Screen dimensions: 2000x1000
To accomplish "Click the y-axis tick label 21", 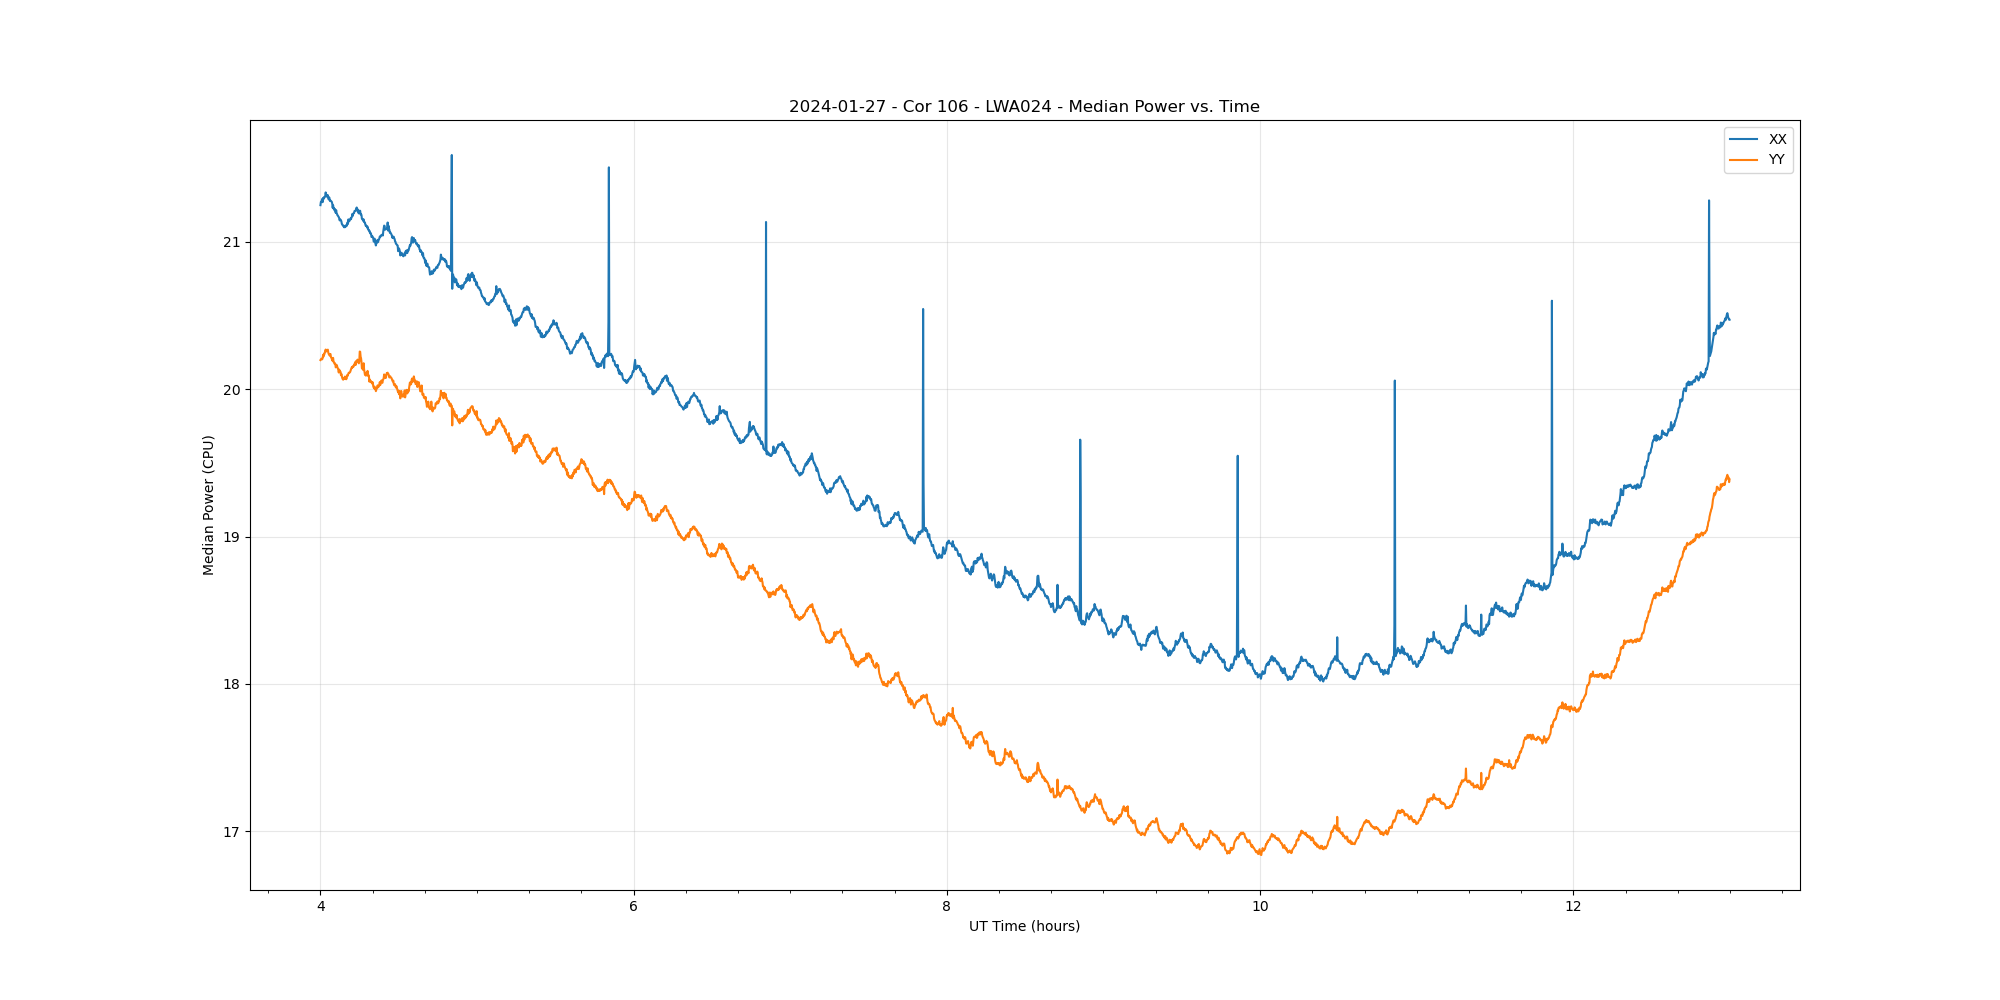I will click(x=232, y=243).
